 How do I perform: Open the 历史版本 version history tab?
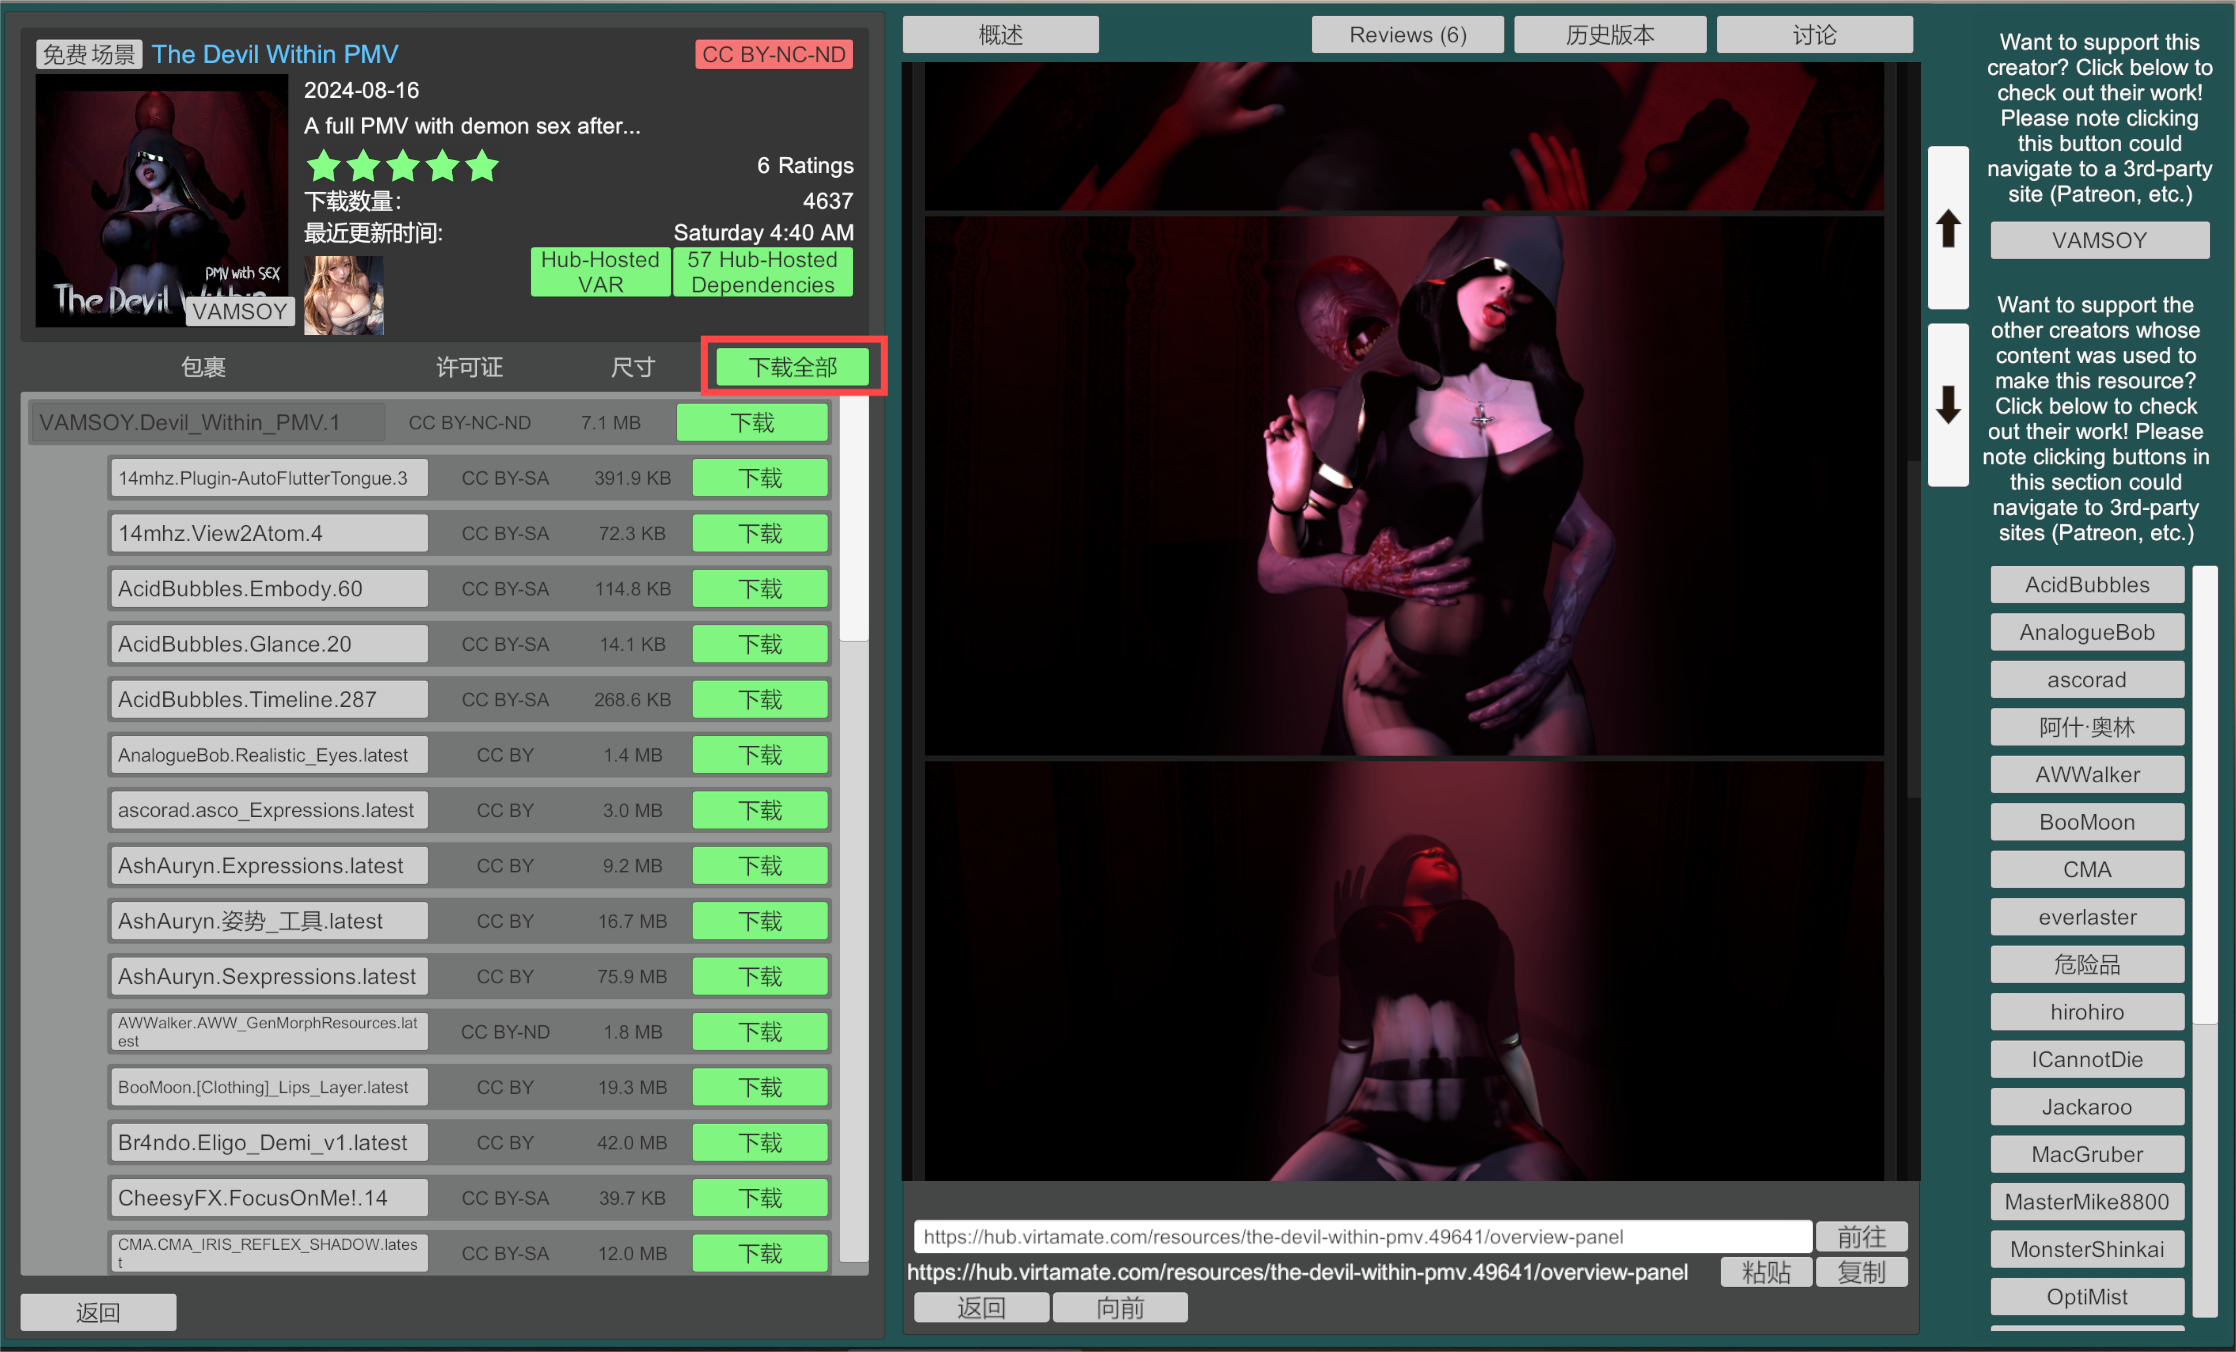[1610, 35]
